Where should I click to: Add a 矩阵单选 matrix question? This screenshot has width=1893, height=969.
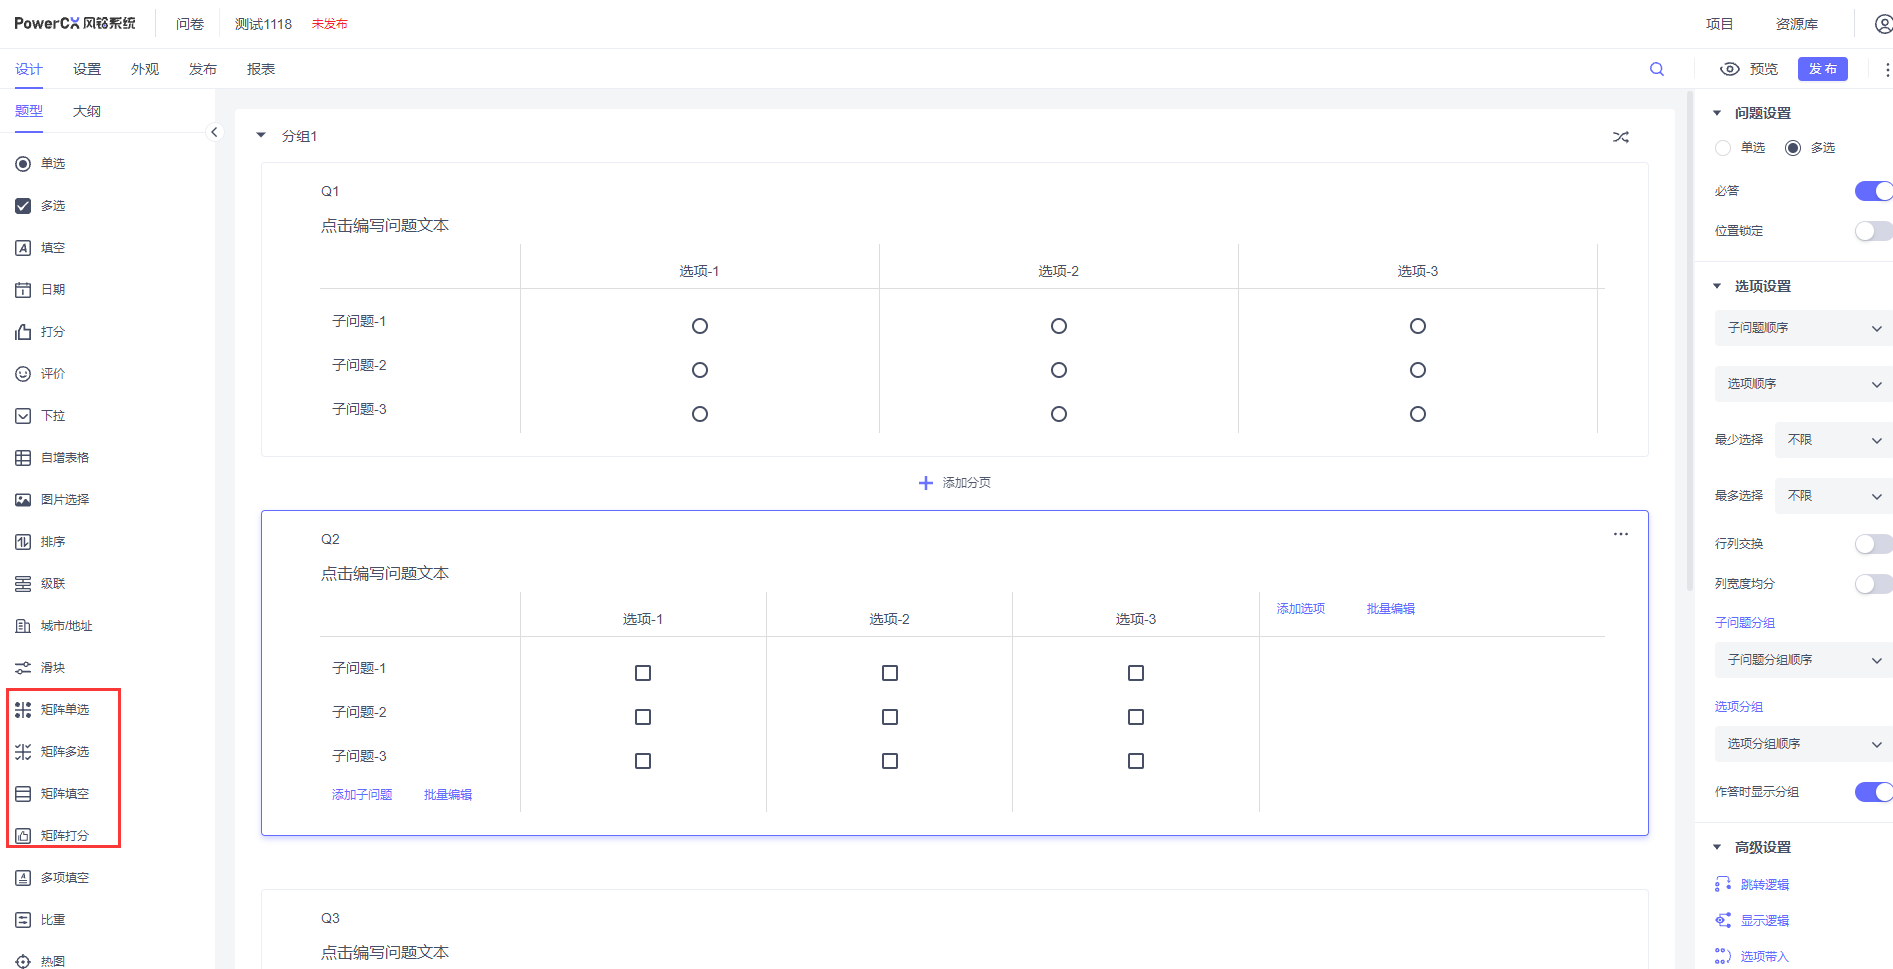64,710
